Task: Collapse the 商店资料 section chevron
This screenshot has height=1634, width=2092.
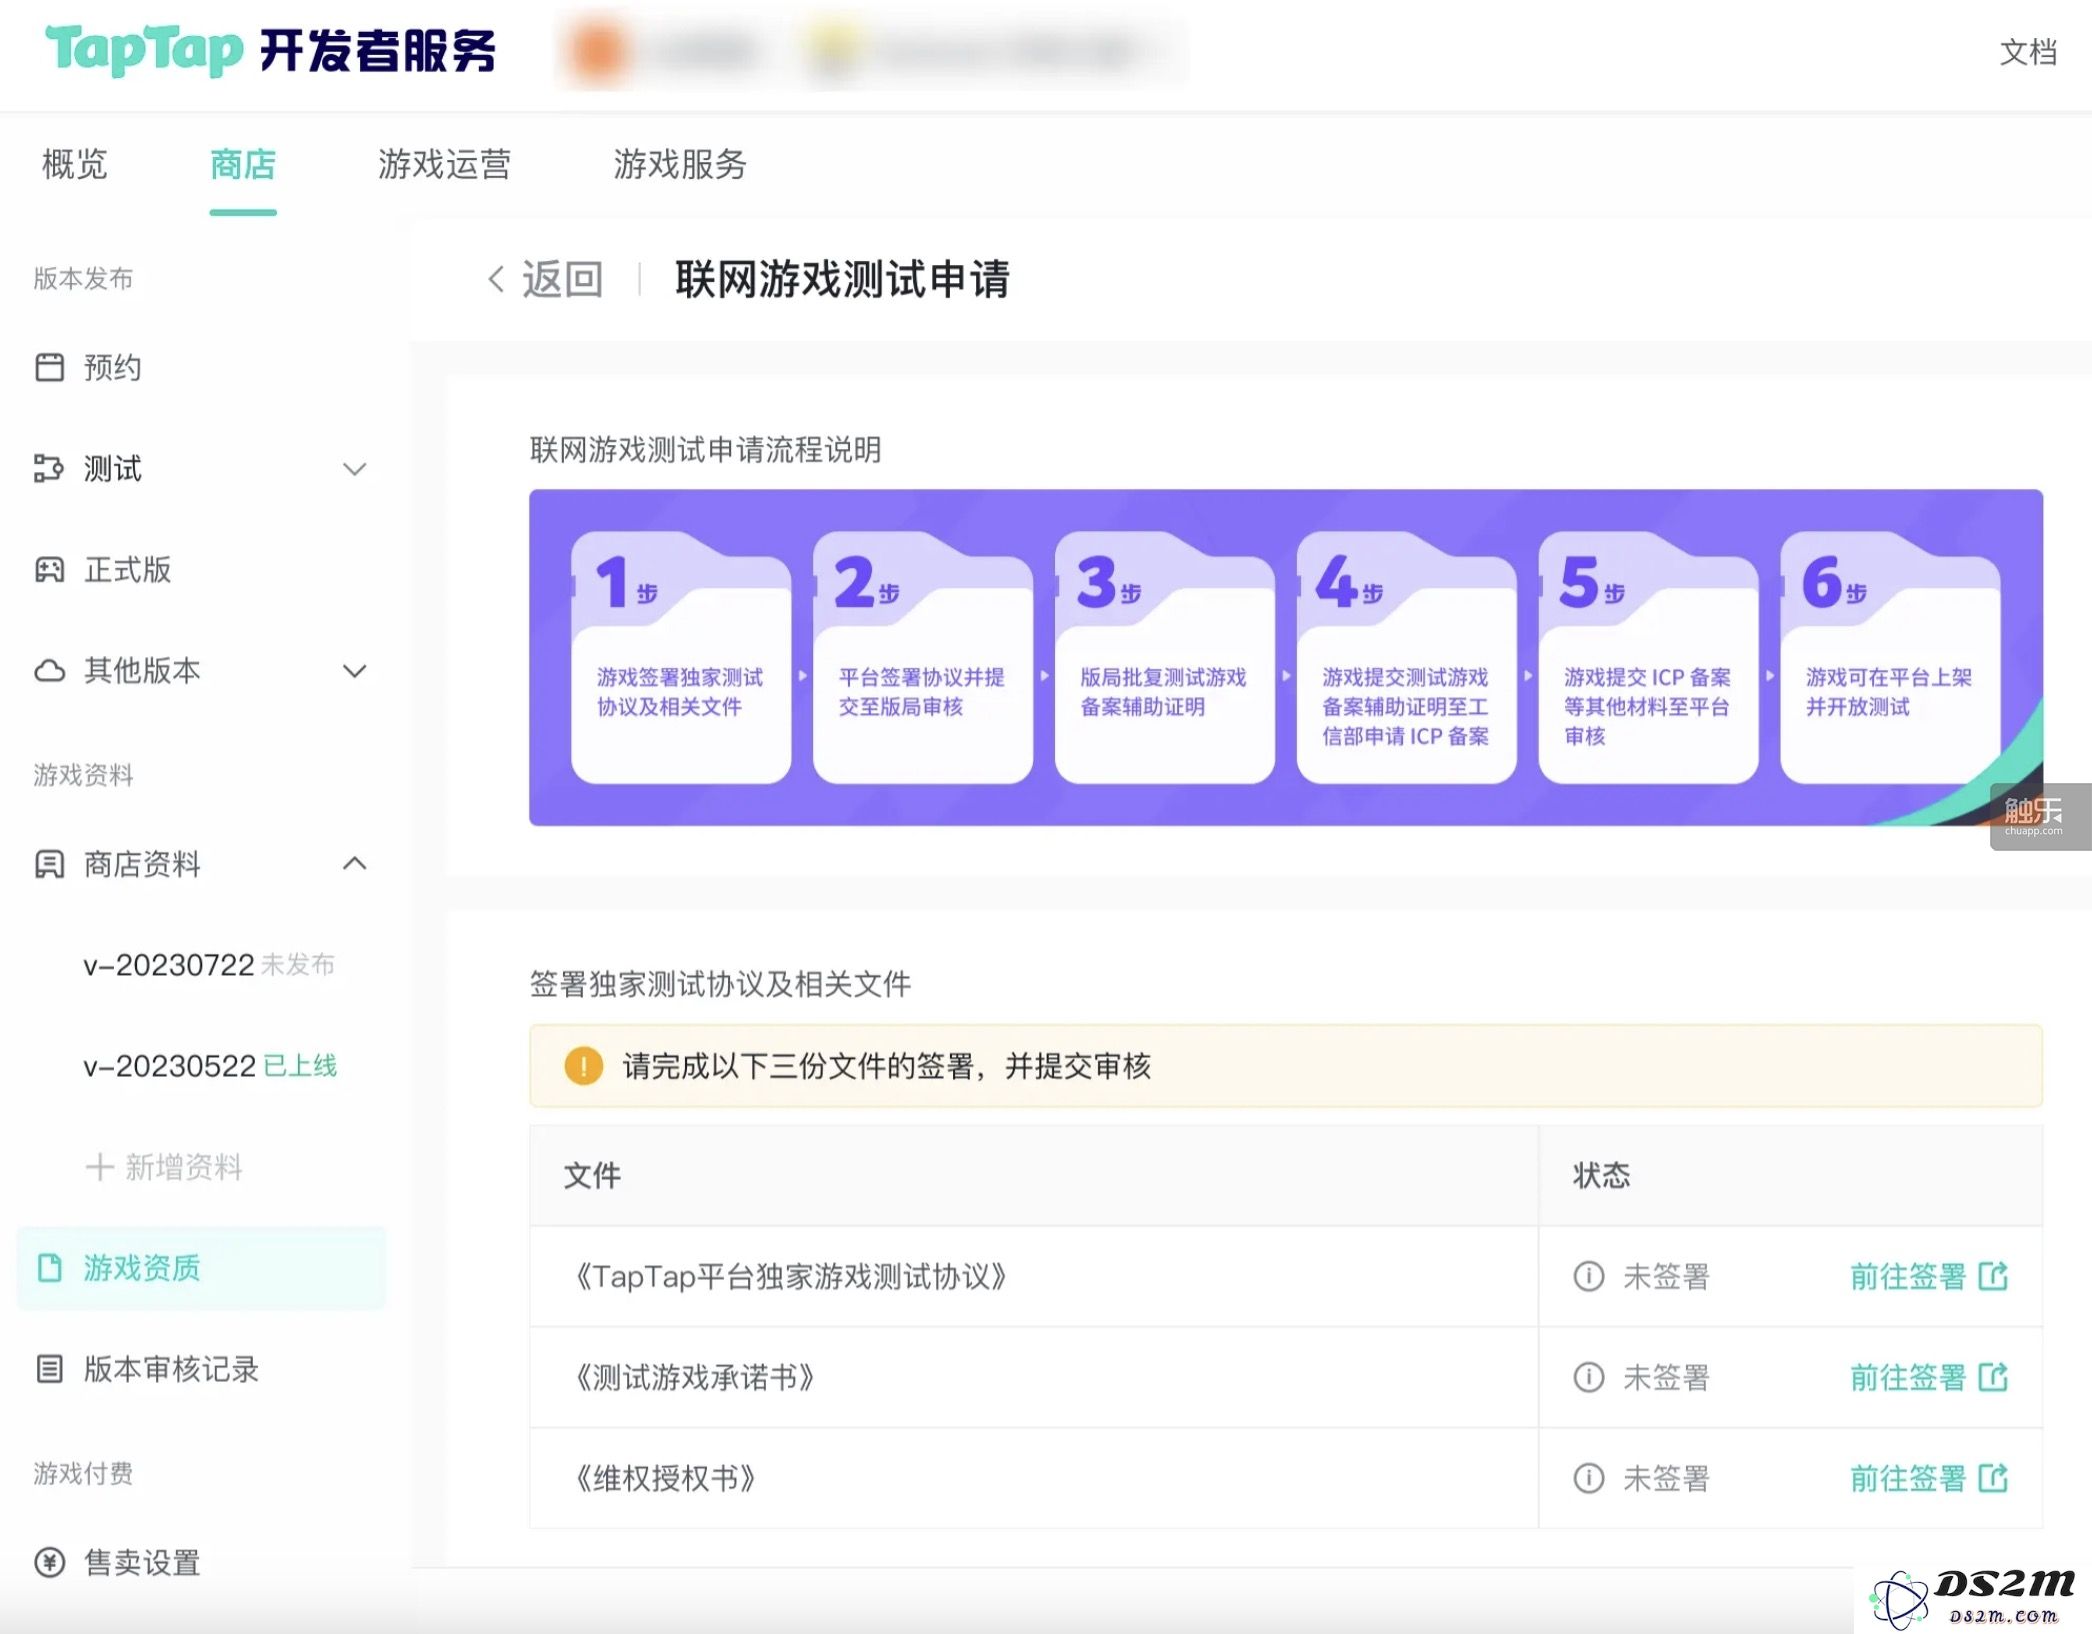Action: coord(354,863)
